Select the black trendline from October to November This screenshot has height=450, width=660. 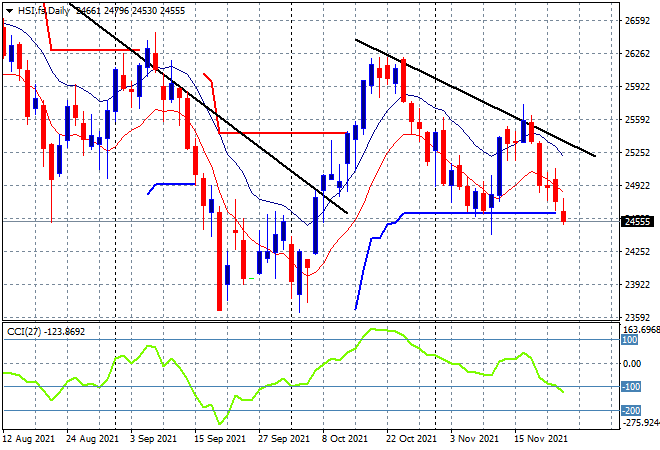tap(475, 98)
